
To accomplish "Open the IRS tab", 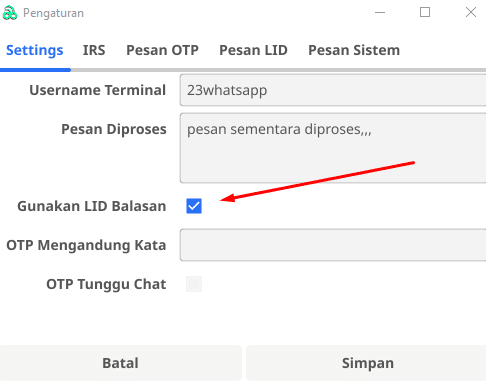I will click(94, 50).
